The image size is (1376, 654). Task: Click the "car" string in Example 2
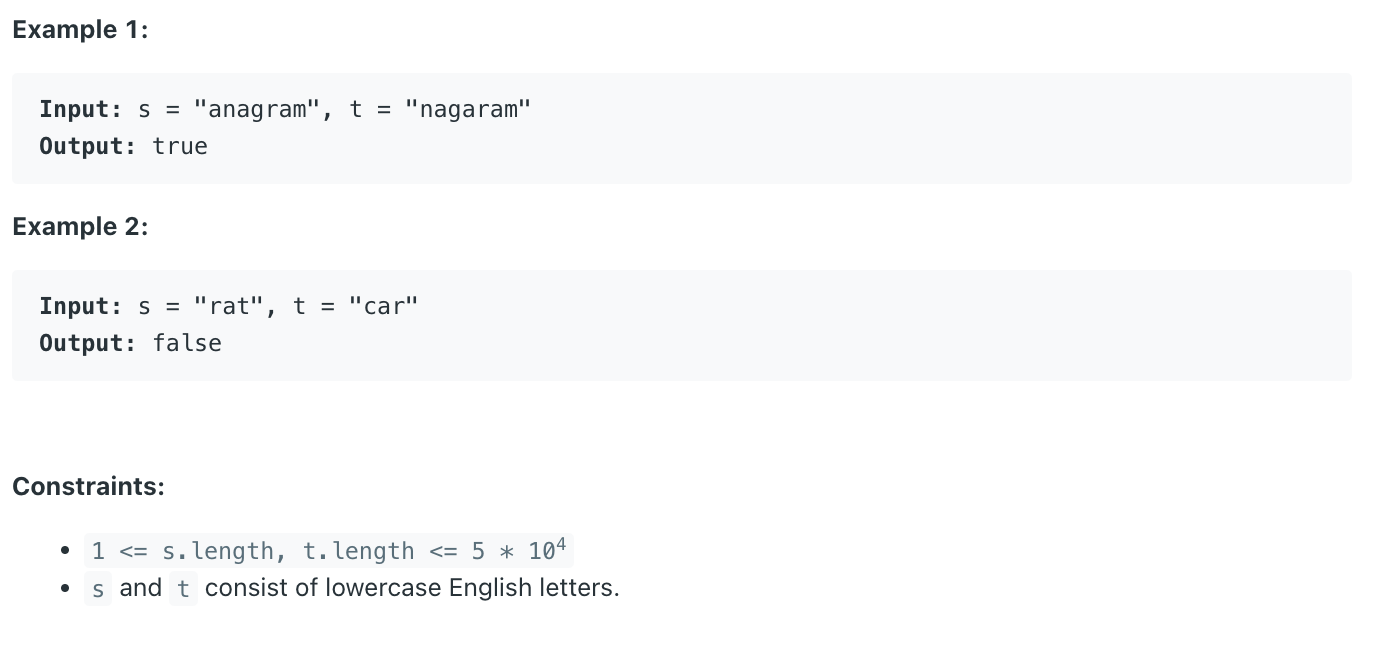coord(383,306)
